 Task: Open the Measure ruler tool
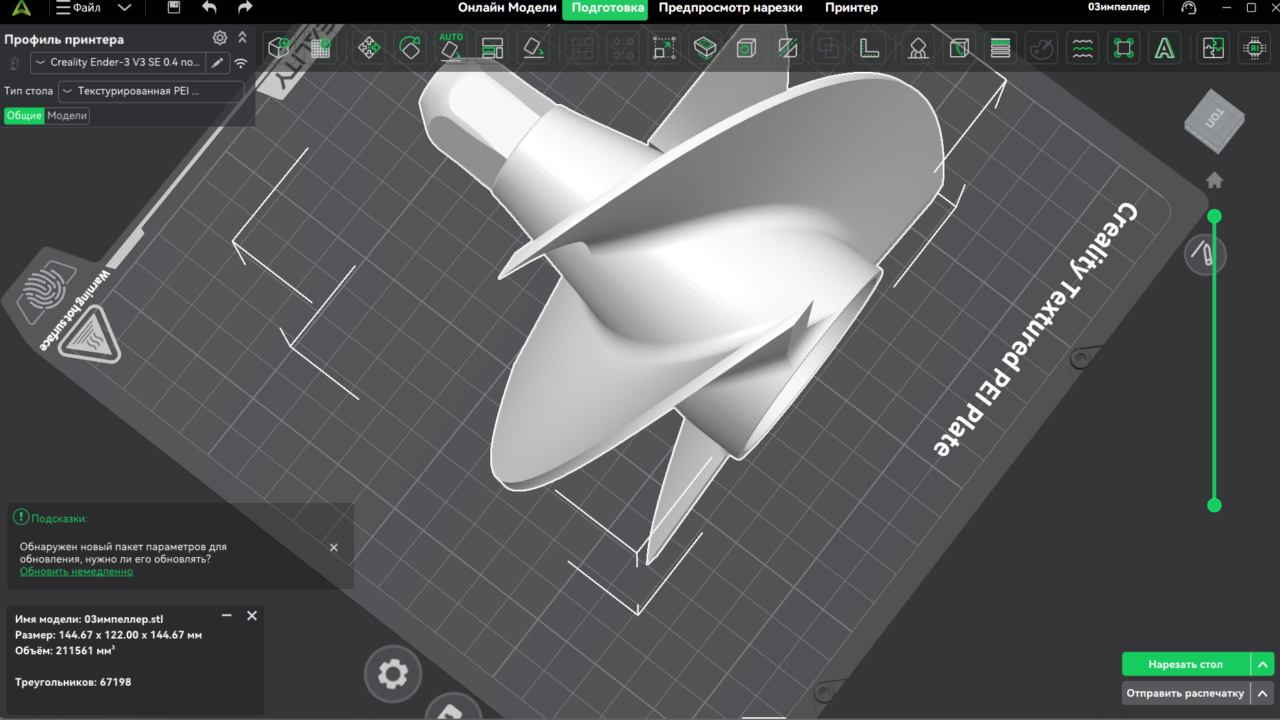coord(869,48)
